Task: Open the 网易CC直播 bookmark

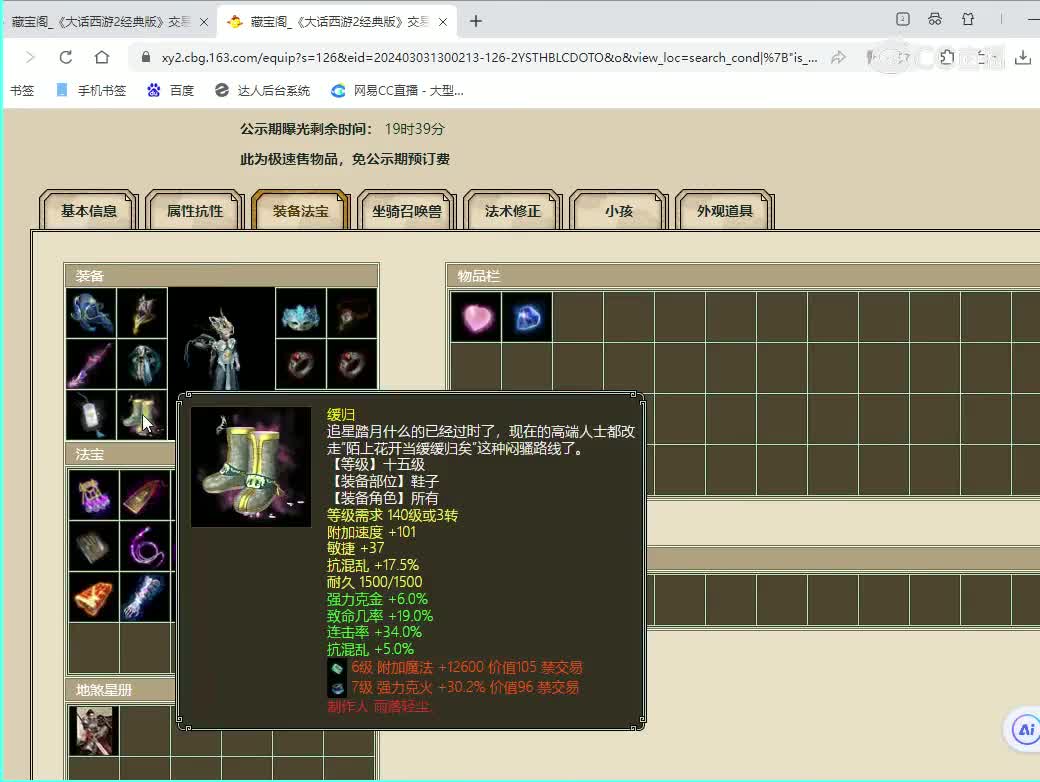Action: tap(397, 90)
